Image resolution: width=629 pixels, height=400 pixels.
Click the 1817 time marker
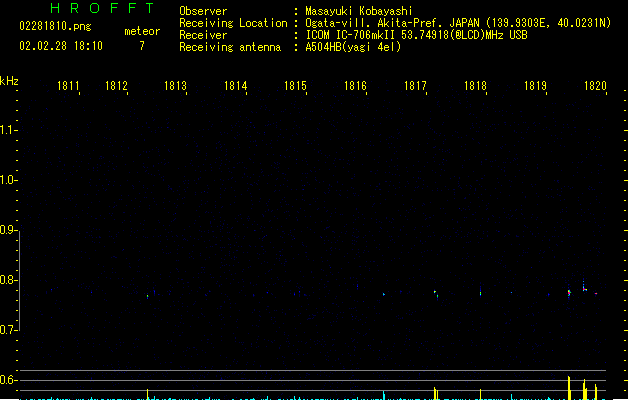[x=416, y=86]
